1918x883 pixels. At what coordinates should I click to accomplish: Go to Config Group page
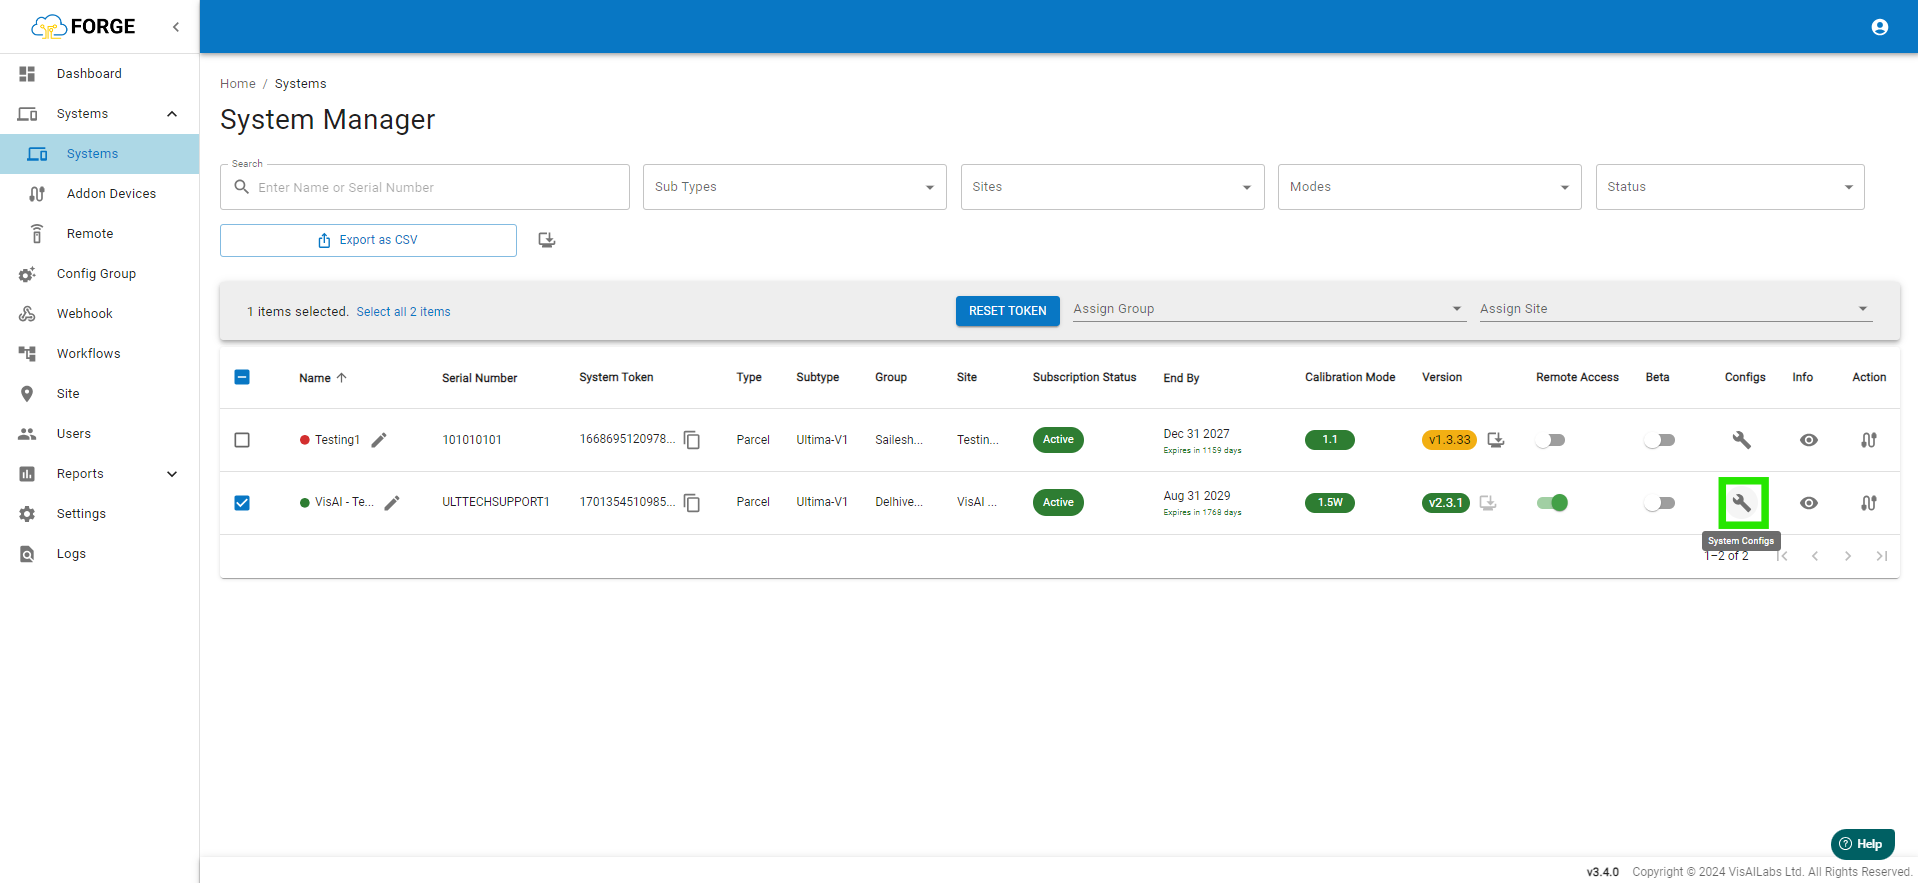[96, 274]
